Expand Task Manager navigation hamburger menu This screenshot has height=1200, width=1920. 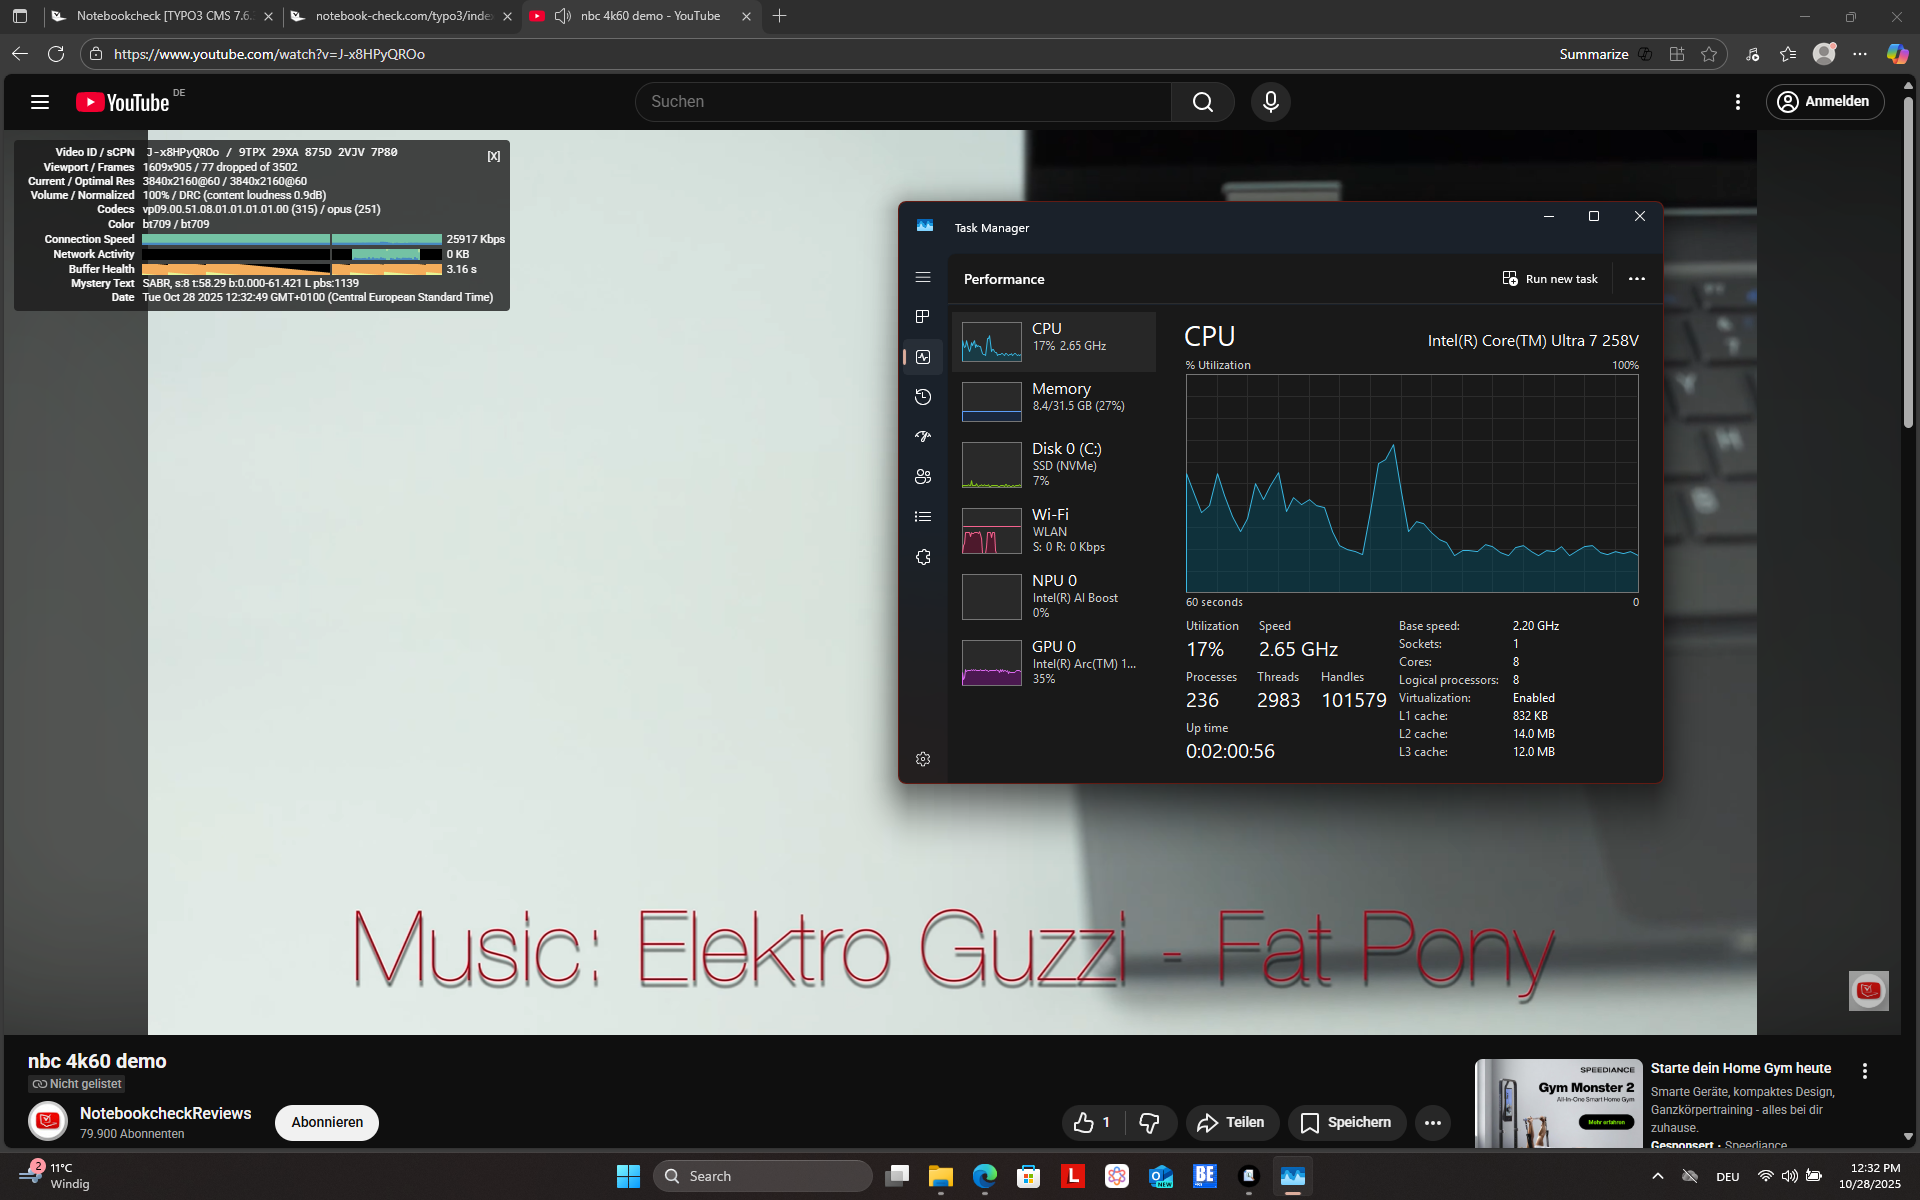(x=923, y=277)
